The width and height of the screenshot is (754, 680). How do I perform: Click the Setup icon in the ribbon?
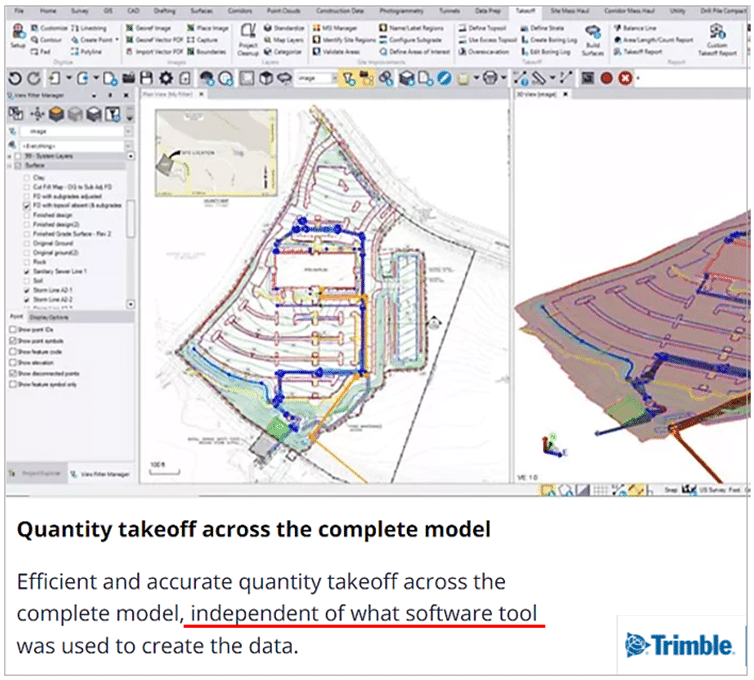18,37
